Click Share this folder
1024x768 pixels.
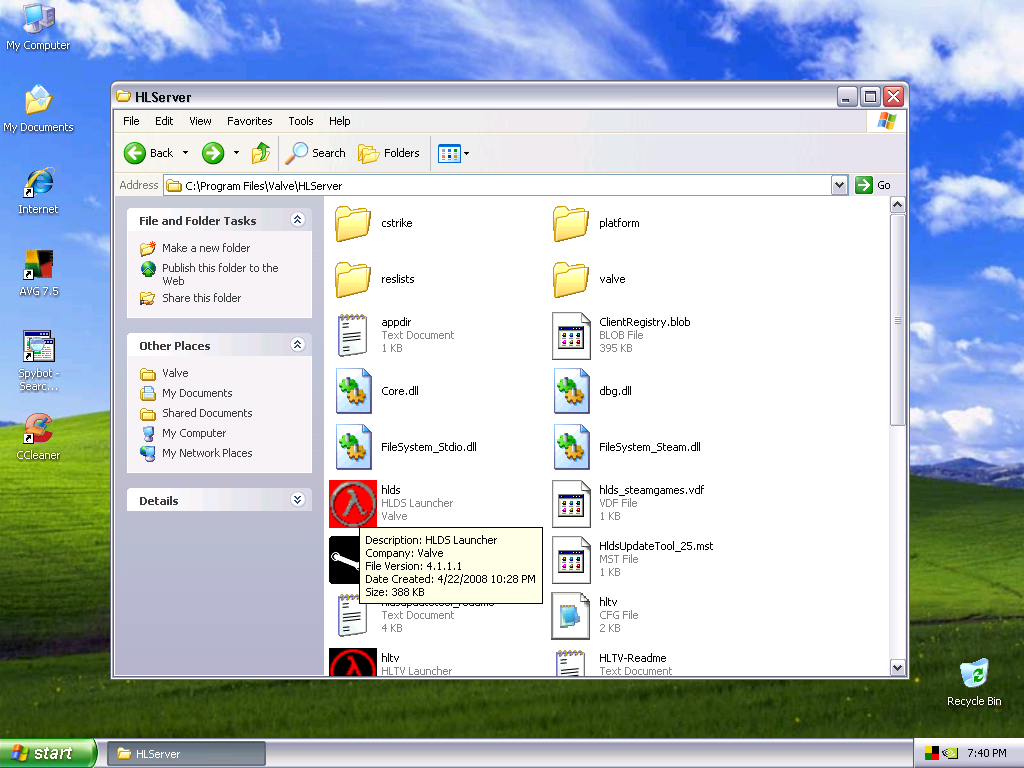[x=201, y=298]
